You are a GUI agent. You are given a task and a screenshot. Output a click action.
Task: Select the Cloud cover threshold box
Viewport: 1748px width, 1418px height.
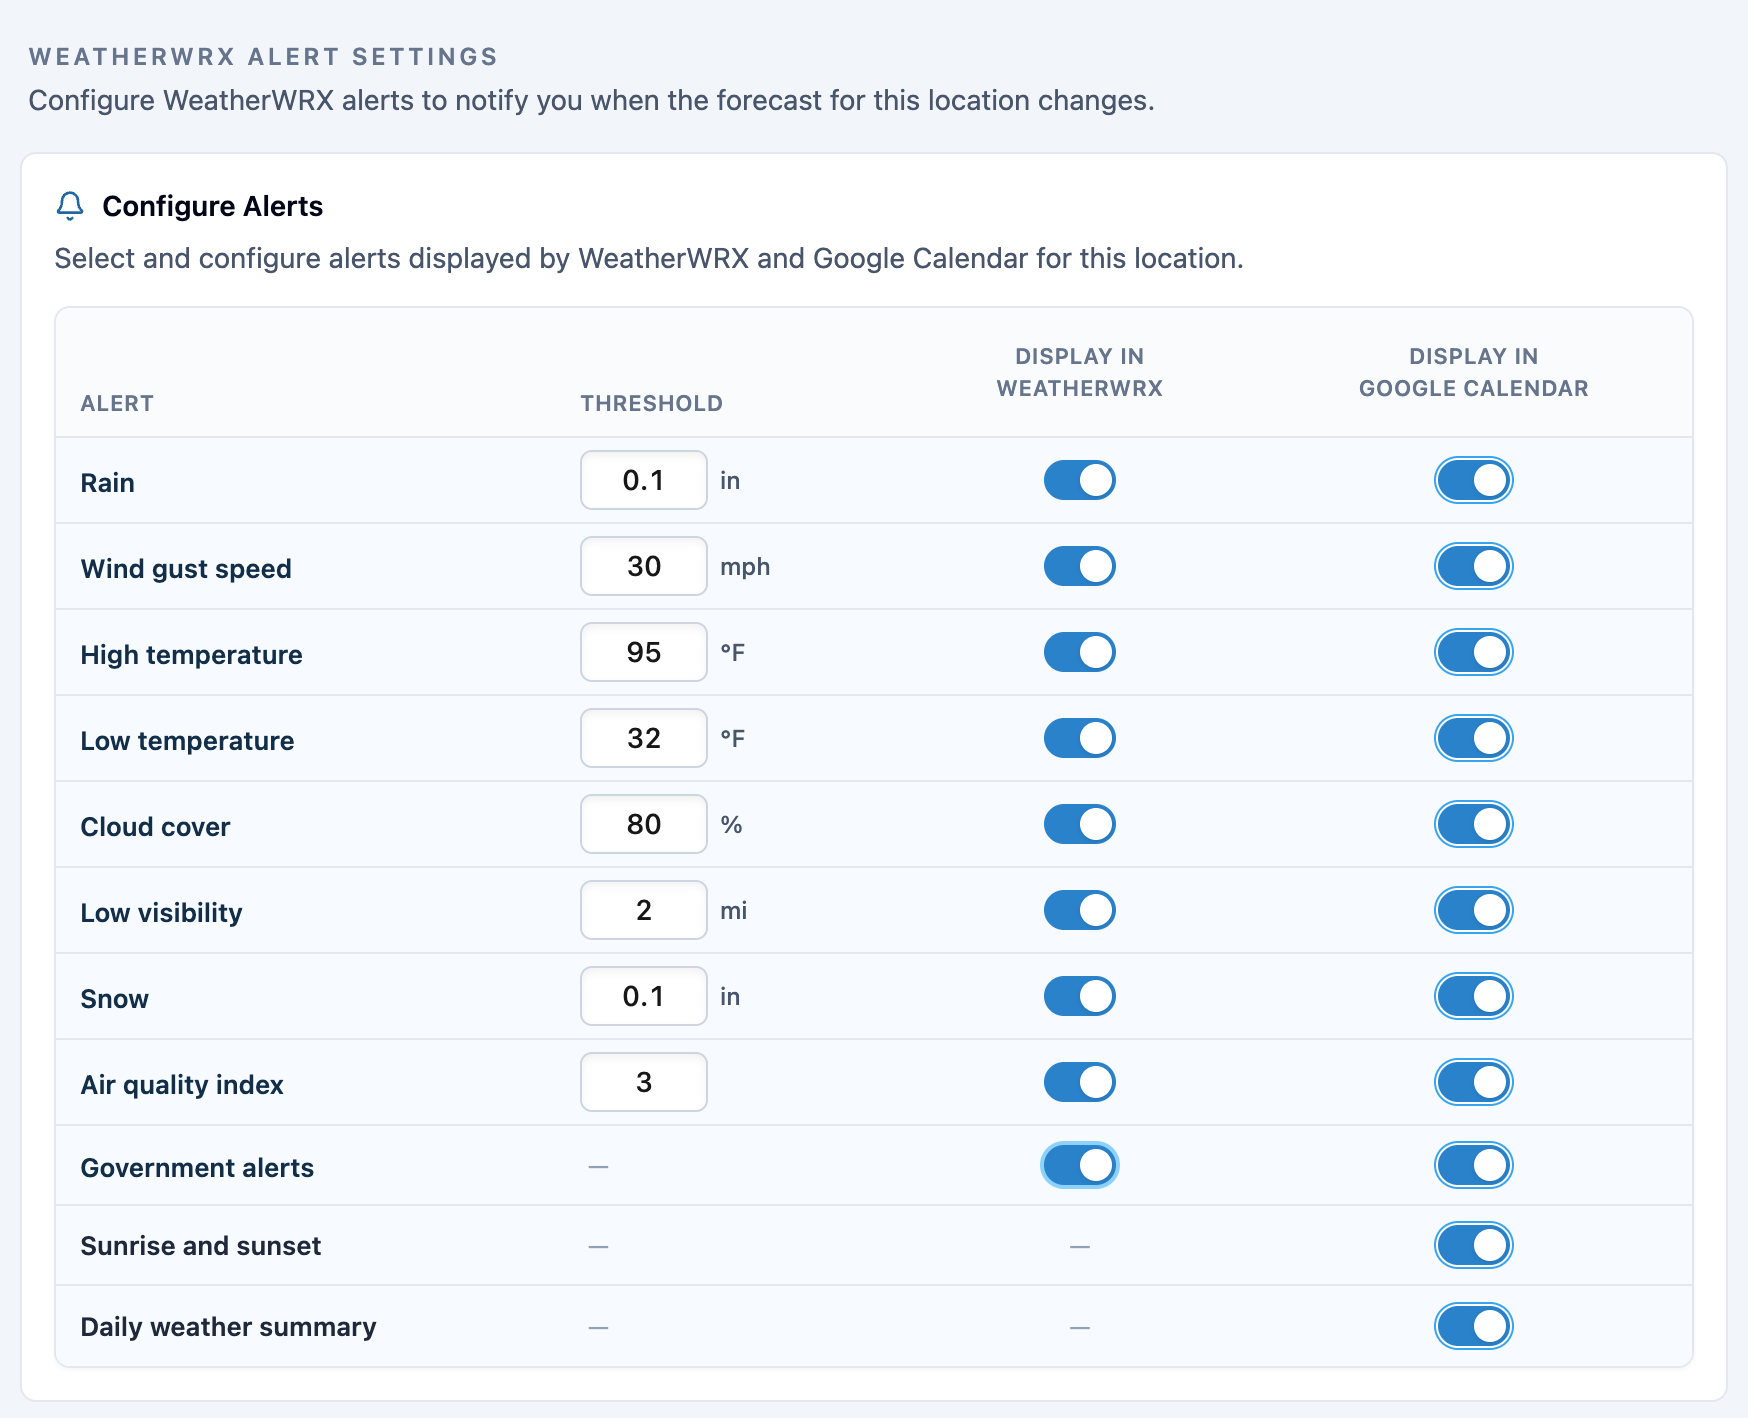tap(644, 824)
